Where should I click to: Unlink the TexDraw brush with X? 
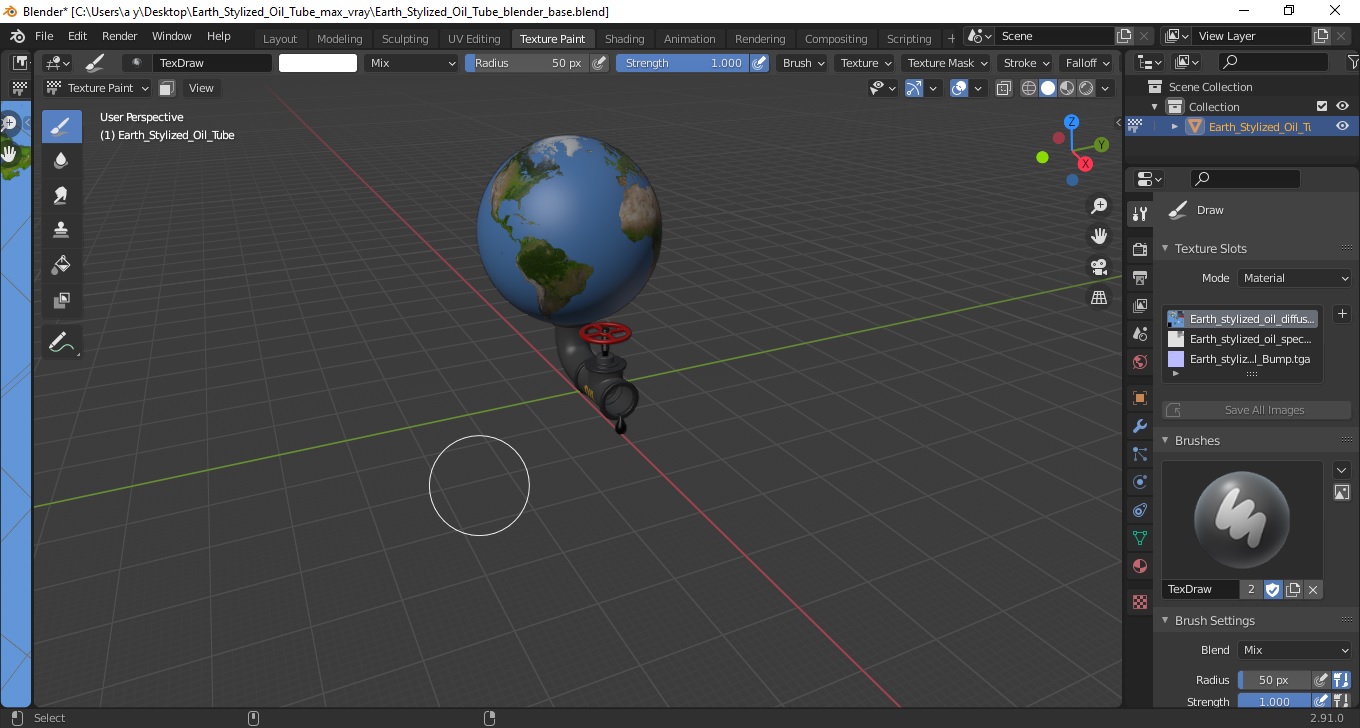[1313, 589]
